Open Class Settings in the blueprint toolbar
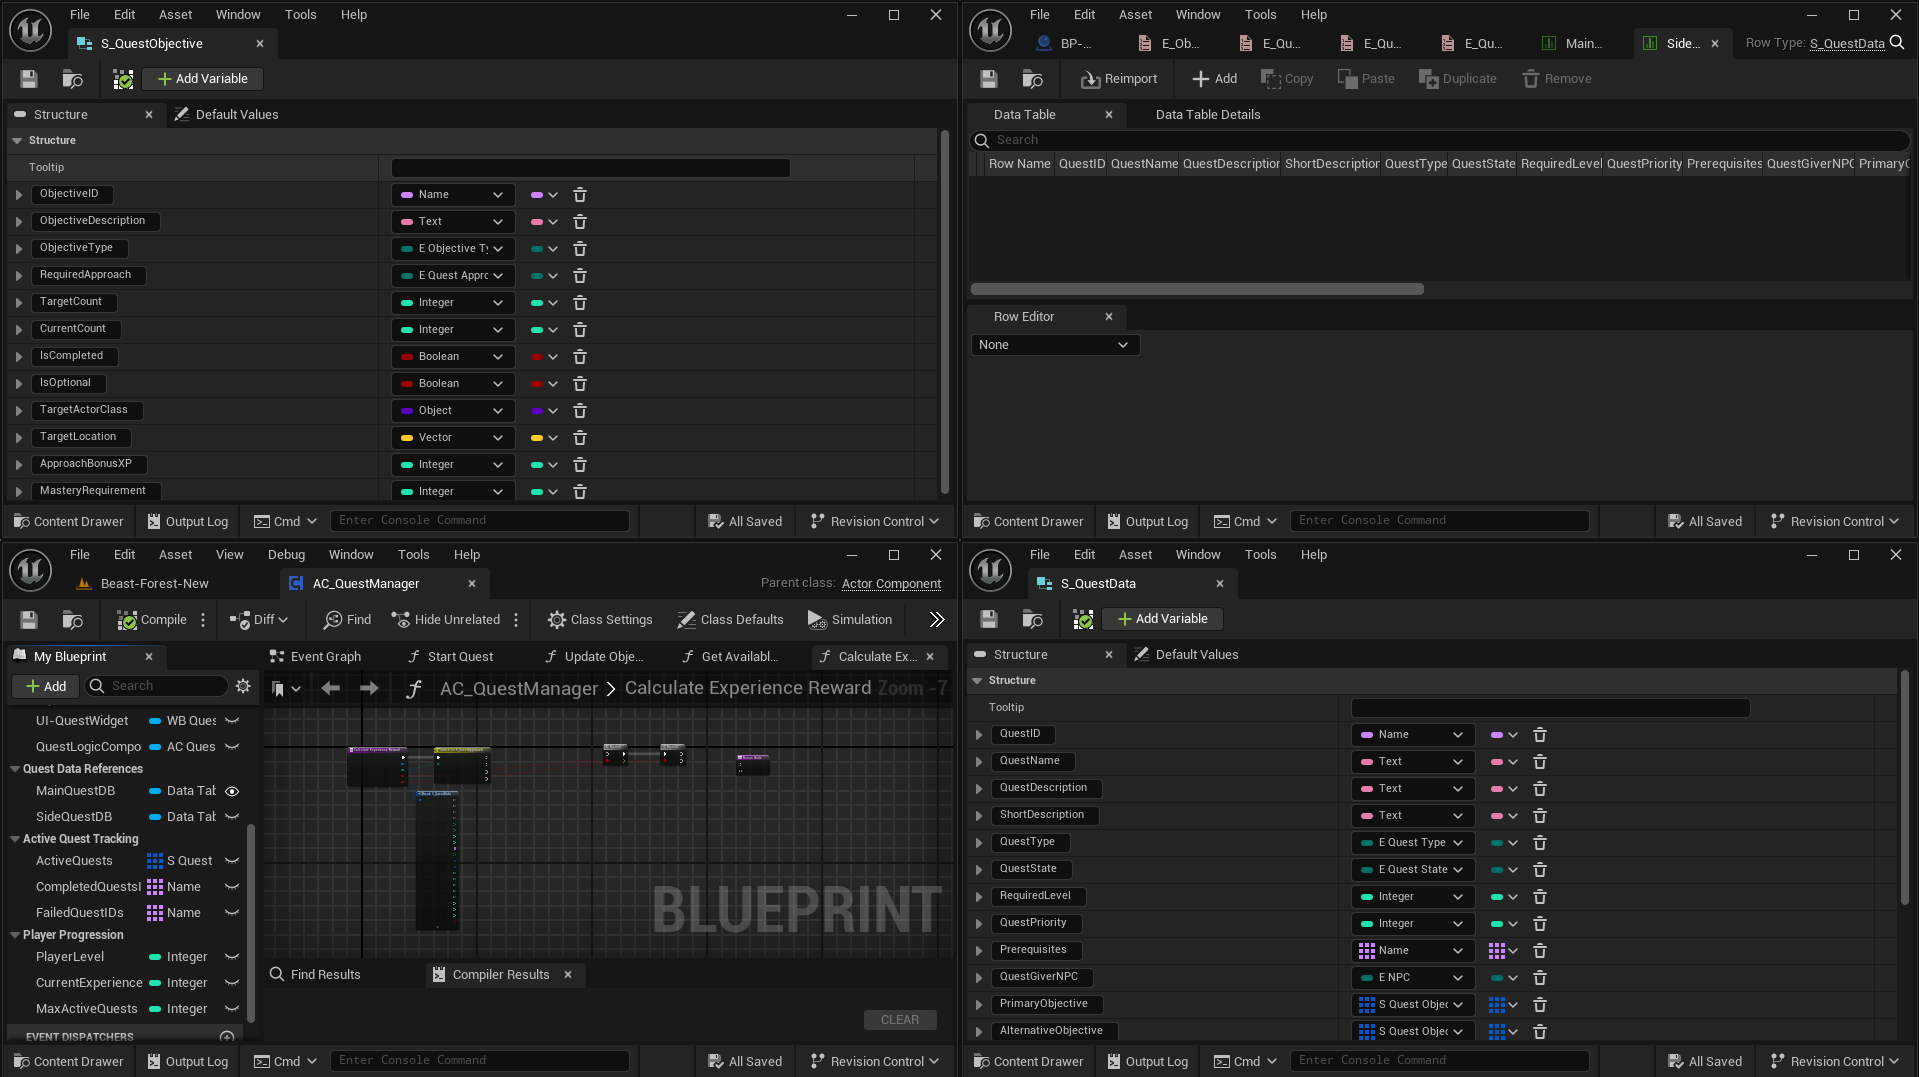The width and height of the screenshot is (1919, 1077). pyautogui.click(x=556, y=620)
